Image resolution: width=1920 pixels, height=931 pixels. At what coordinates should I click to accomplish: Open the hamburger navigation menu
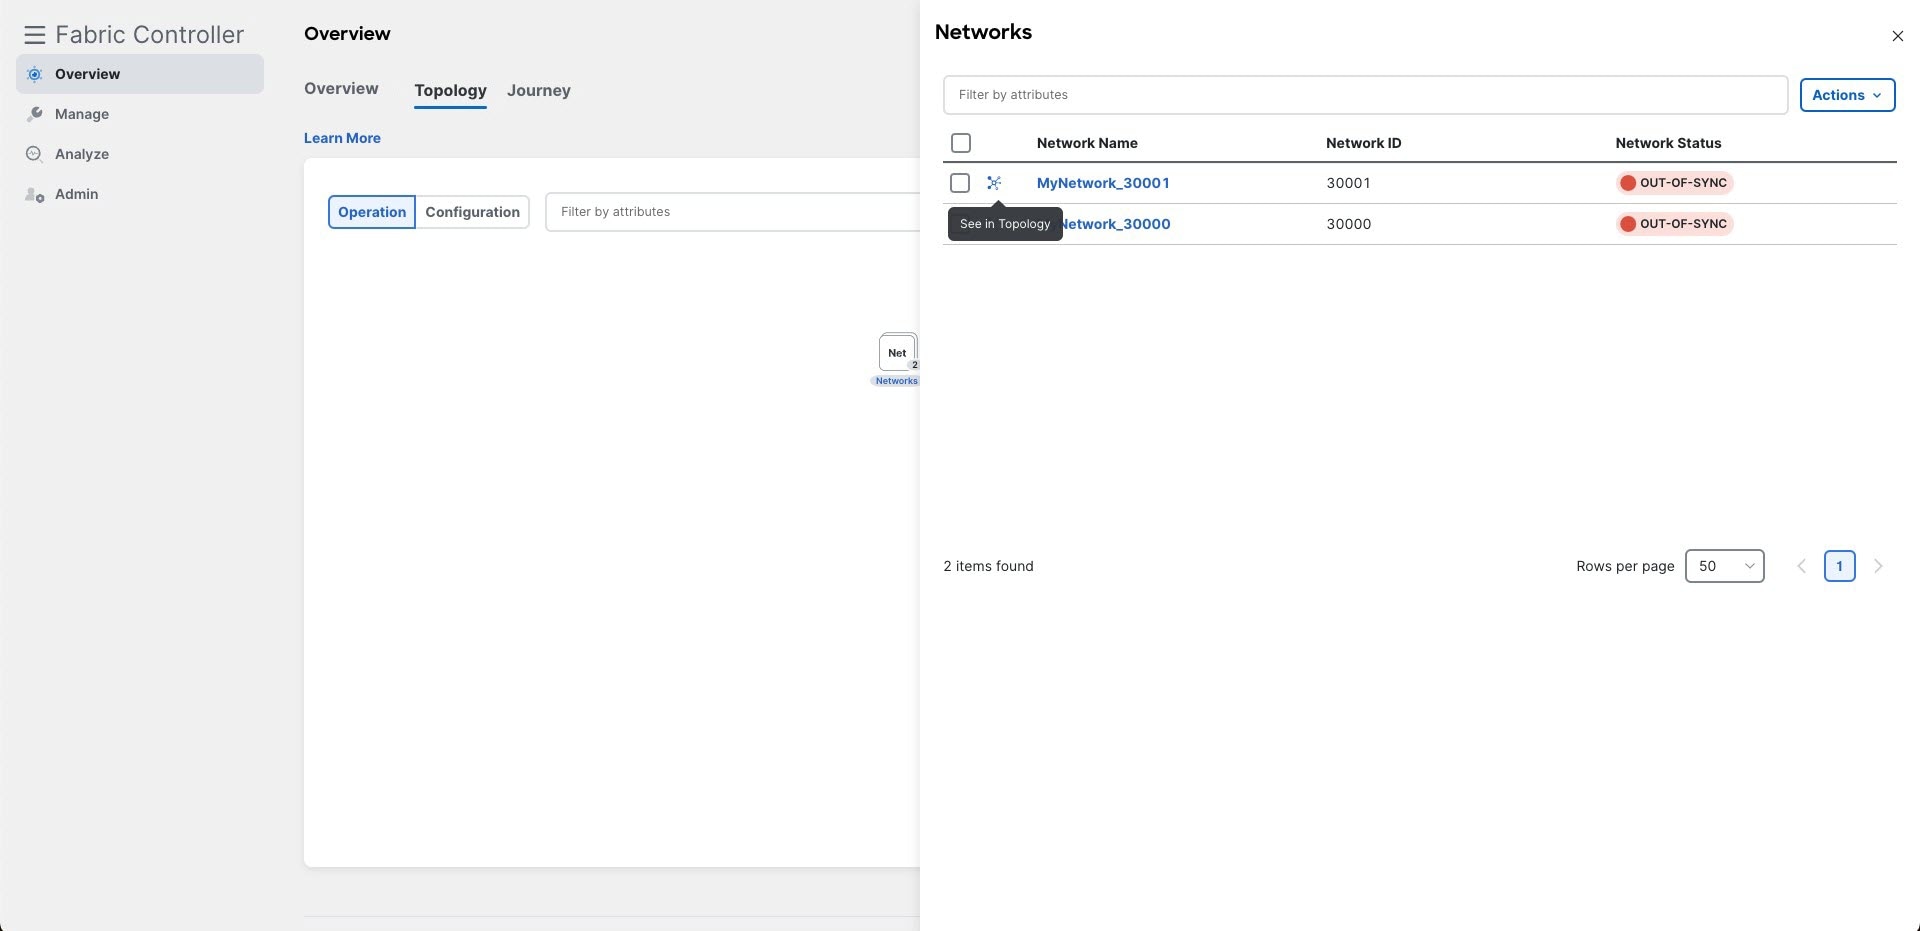click(34, 35)
